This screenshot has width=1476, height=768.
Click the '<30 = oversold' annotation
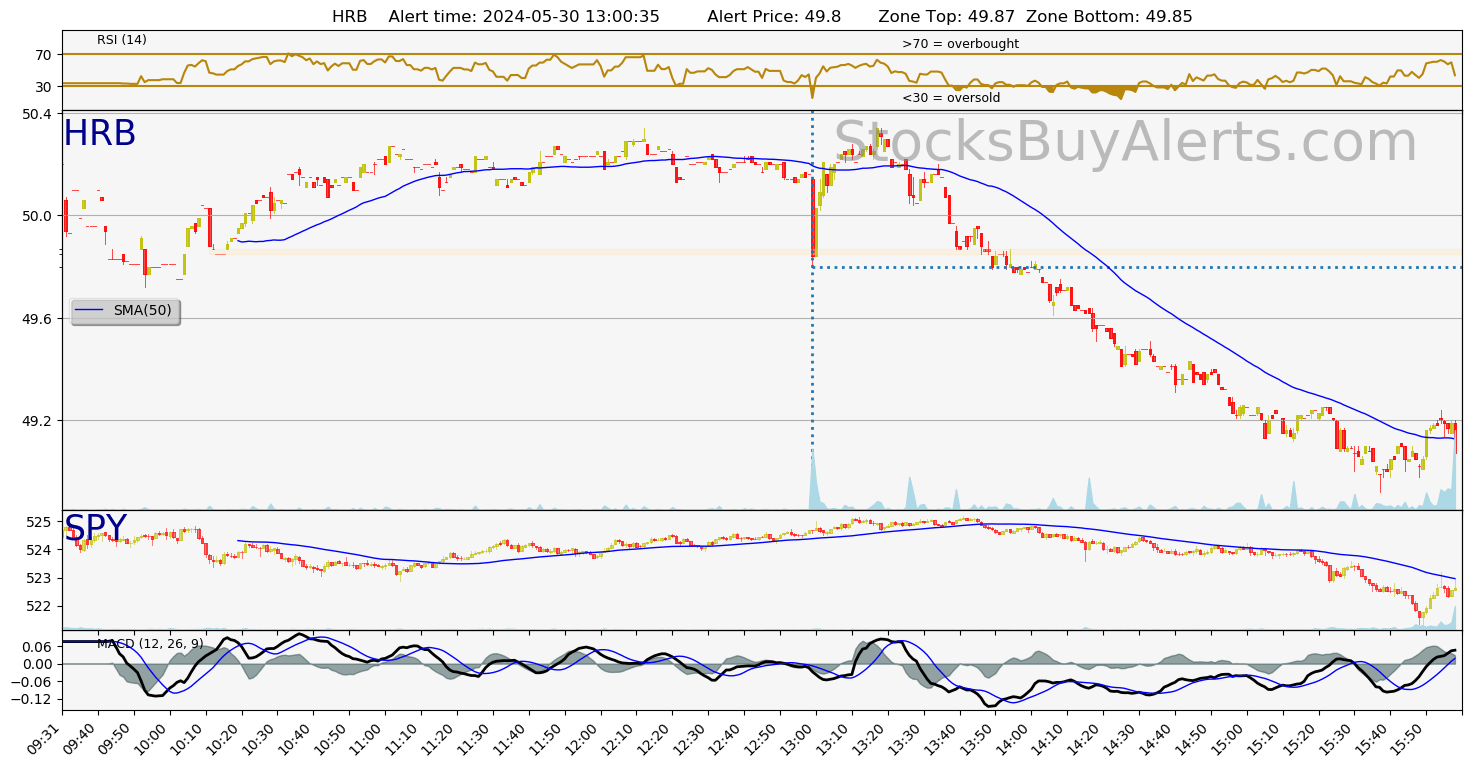(951, 98)
